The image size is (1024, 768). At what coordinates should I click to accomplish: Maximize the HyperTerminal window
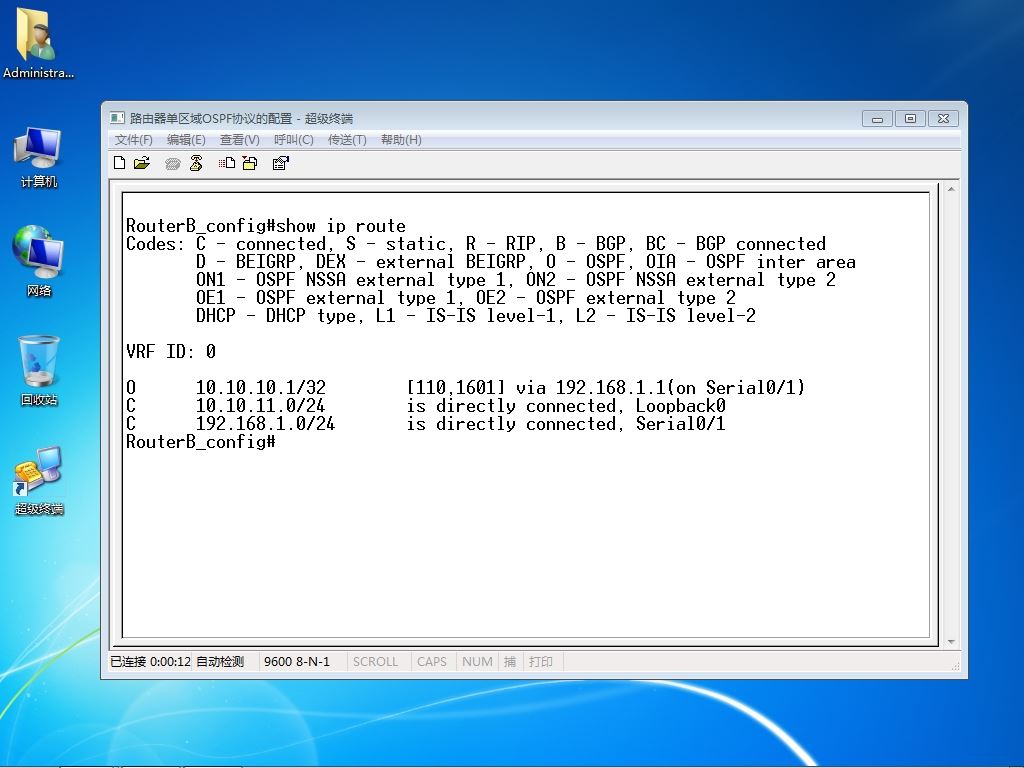point(910,118)
